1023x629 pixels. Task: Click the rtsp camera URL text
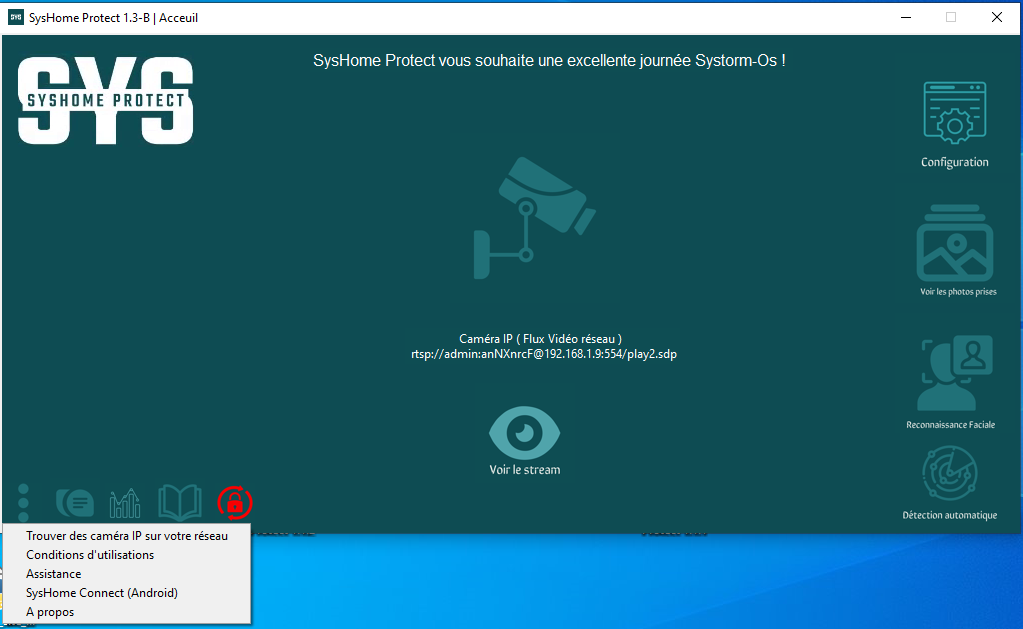pos(544,354)
